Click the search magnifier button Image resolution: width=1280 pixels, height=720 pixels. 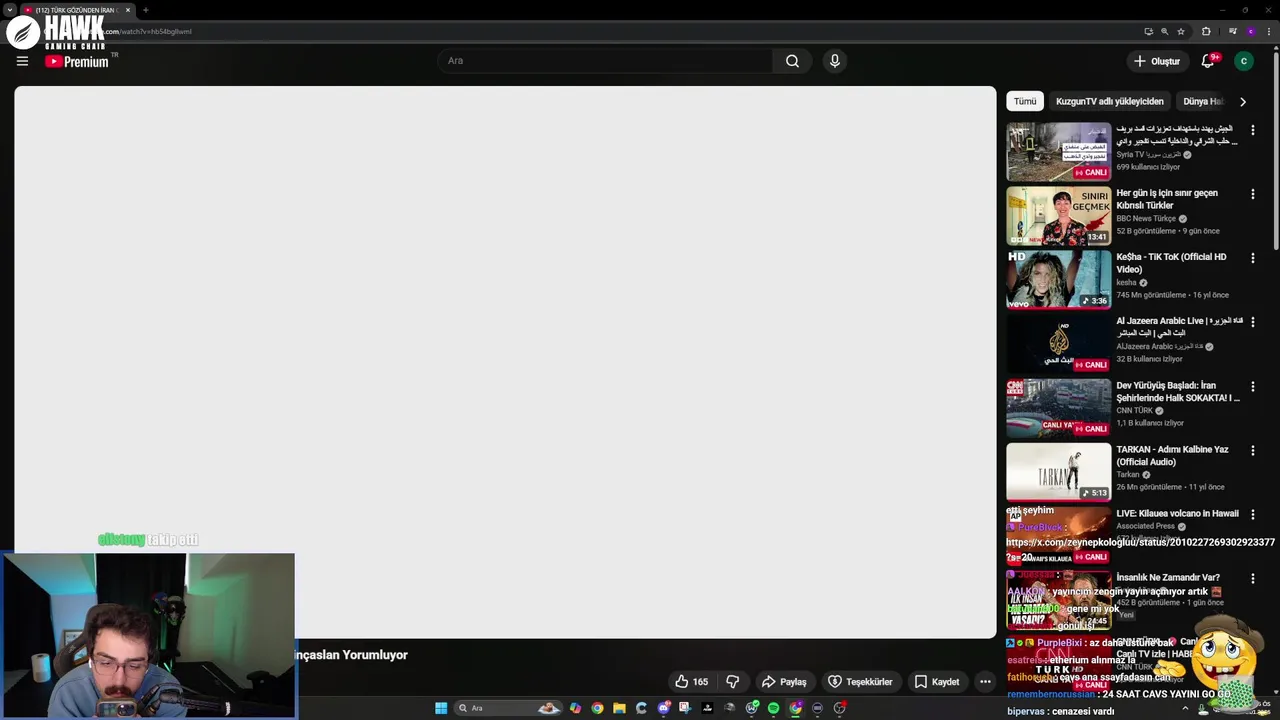(x=792, y=61)
